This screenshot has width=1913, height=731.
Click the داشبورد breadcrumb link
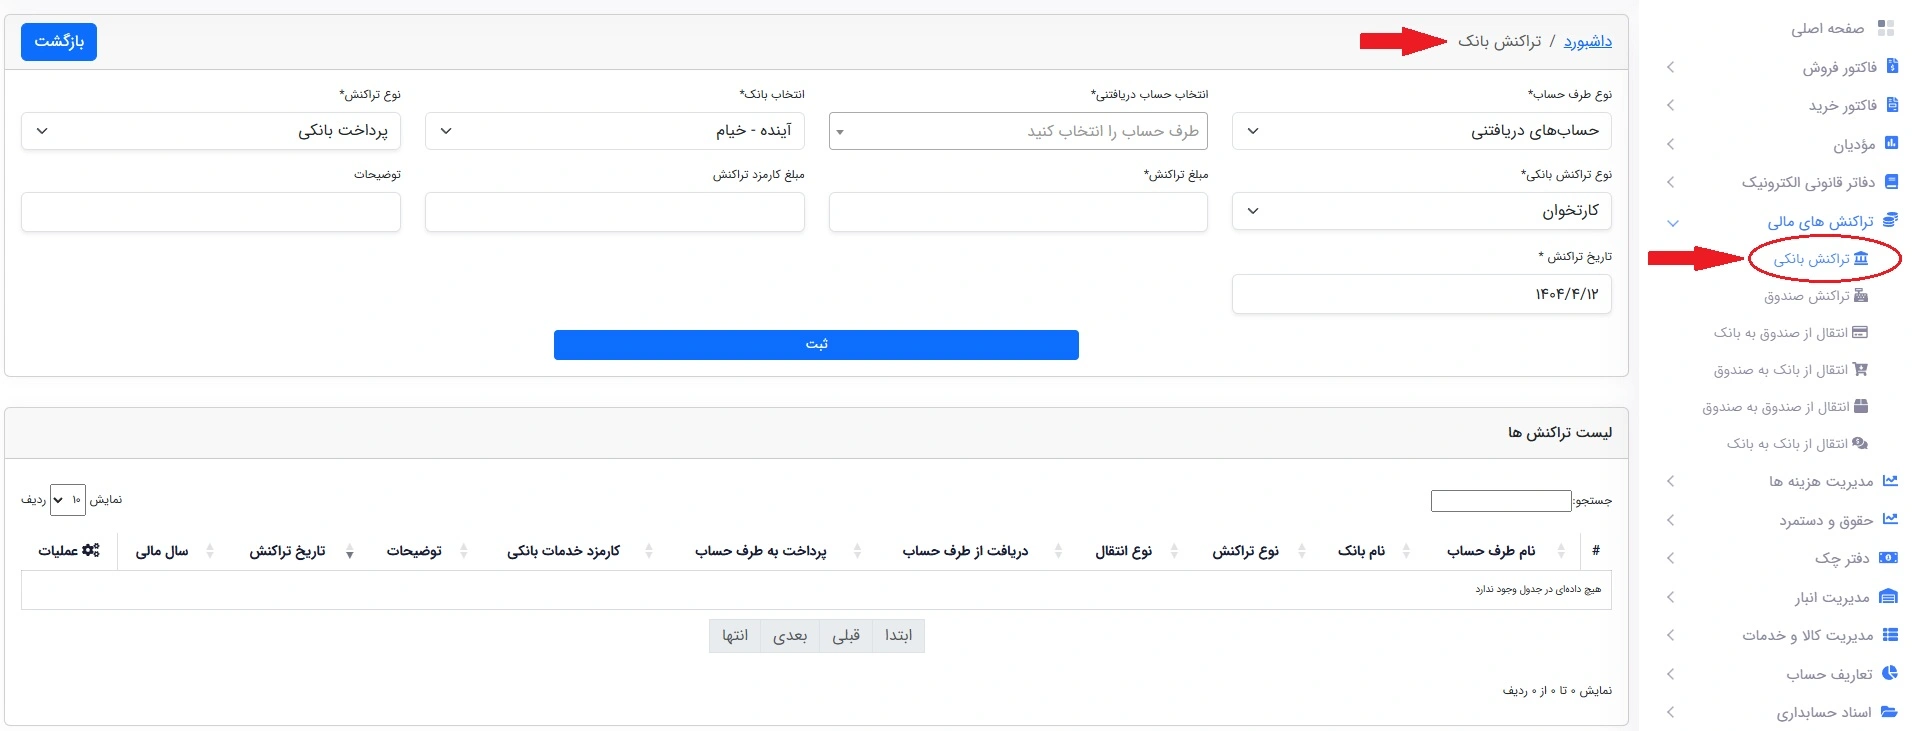(1588, 41)
